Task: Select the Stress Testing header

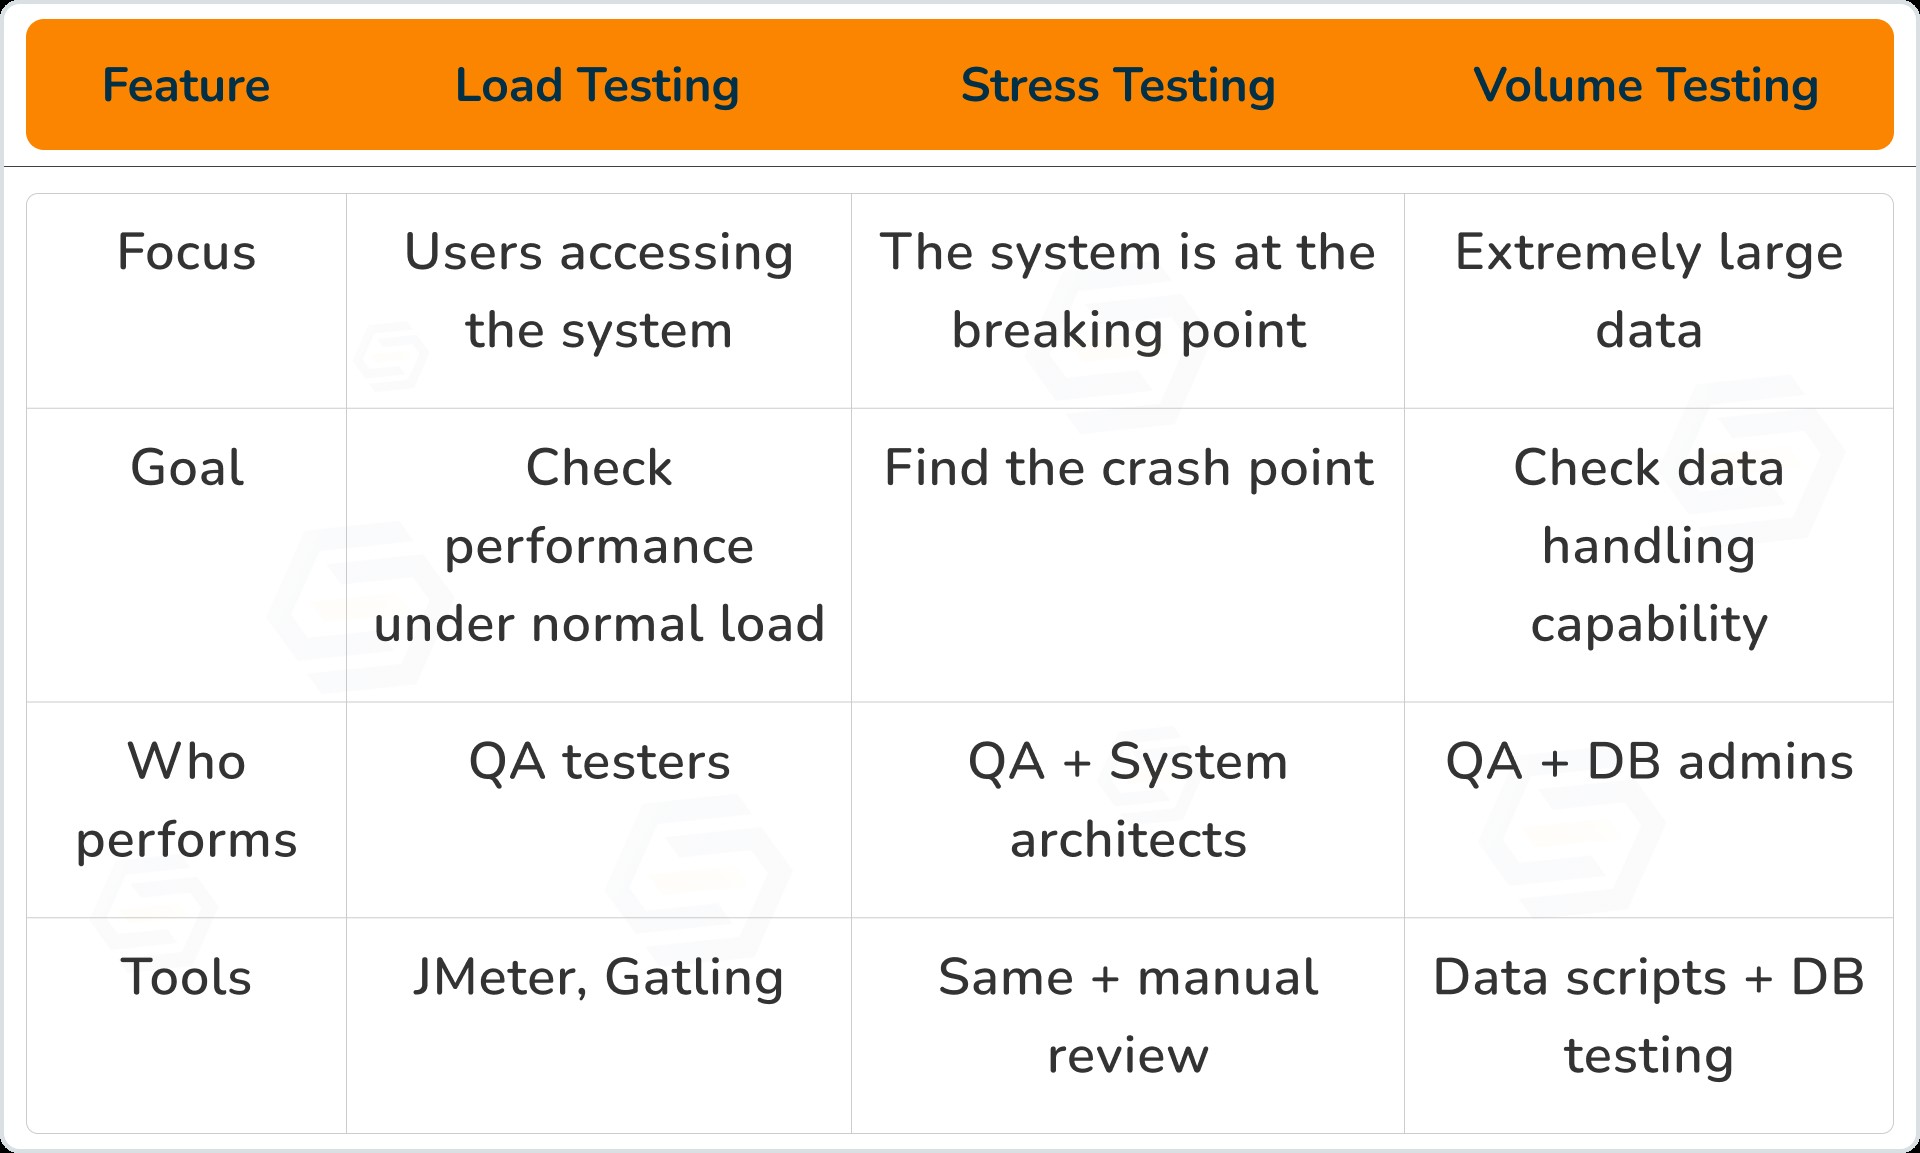Action: (x=1118, y=85)
